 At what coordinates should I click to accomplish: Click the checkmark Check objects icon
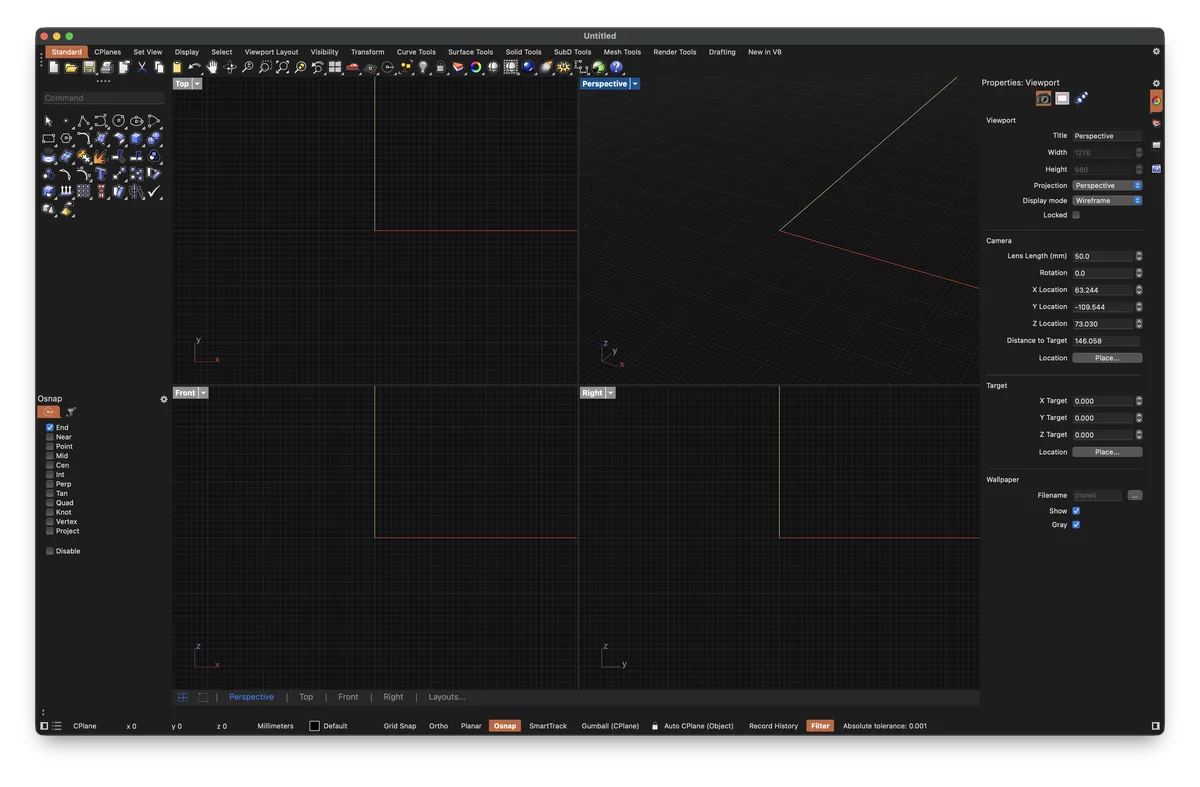click(154, 192)
